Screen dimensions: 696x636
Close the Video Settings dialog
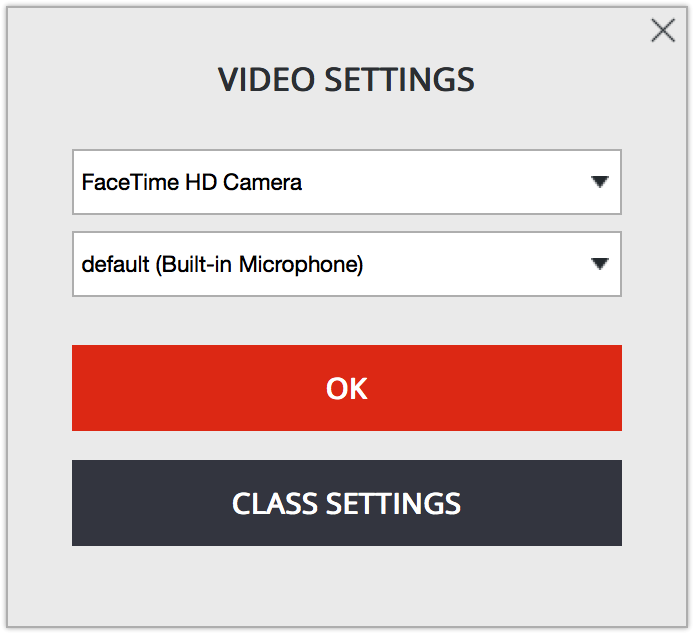663,30
